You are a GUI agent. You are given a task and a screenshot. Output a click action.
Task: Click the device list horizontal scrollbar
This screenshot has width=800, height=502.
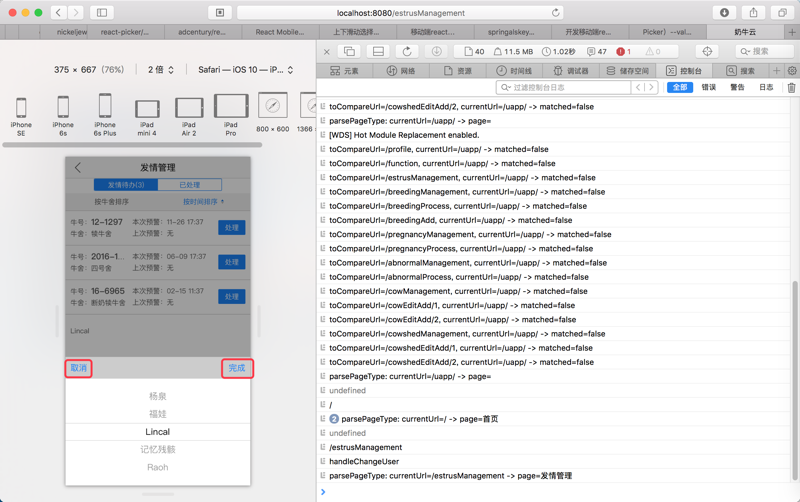(x=132, y=145)
